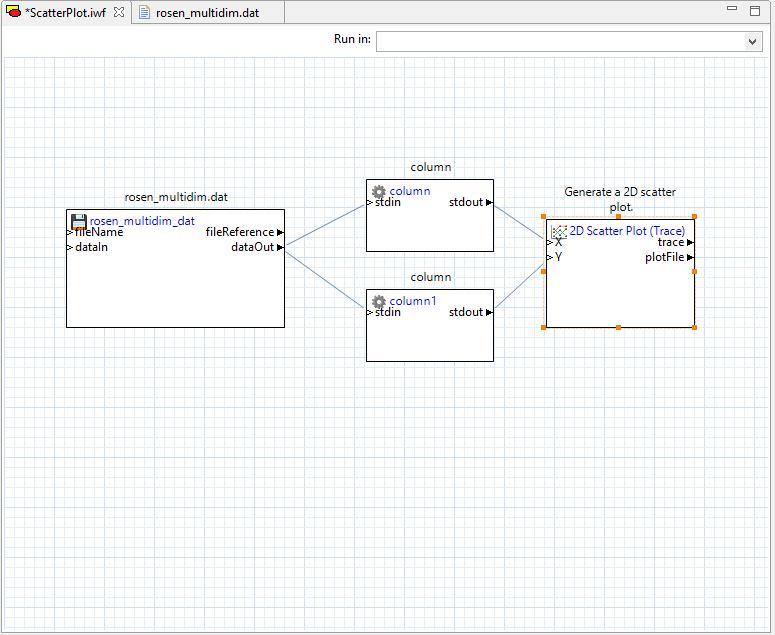Viewport: 775px width, 635px height.
Task: Click the ScatterPlot.iwf tab file icon
Action: pos(14,12)
